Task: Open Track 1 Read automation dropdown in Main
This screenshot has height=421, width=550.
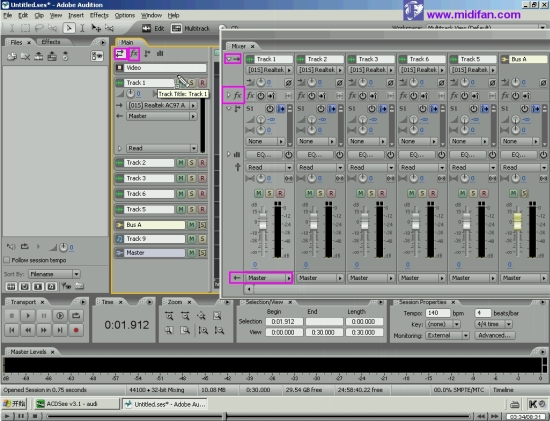Action: point(162,148)
